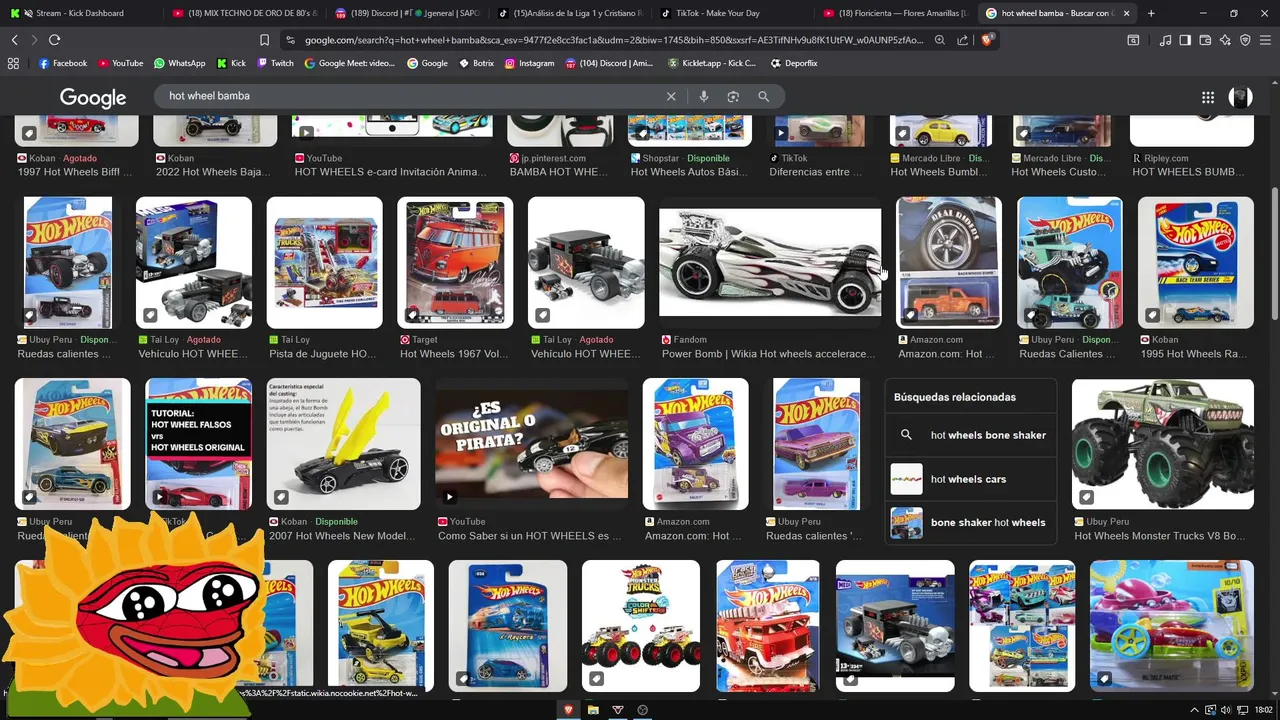The height and width of the screenshot is (720, 1280).
Task: Open the Botrix bookmark
Action: 477,63
